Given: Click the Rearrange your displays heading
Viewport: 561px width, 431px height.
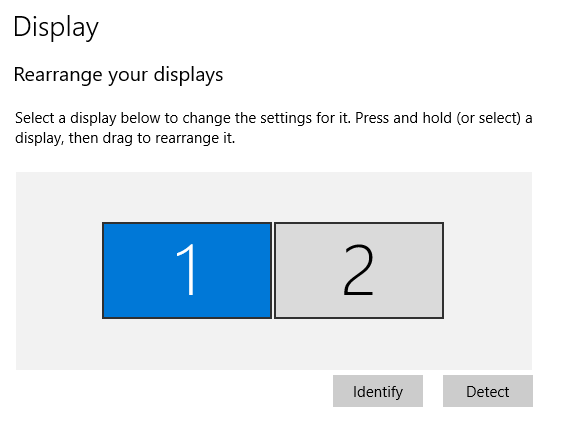Looking at the screenshot, I should coord(118,75).
